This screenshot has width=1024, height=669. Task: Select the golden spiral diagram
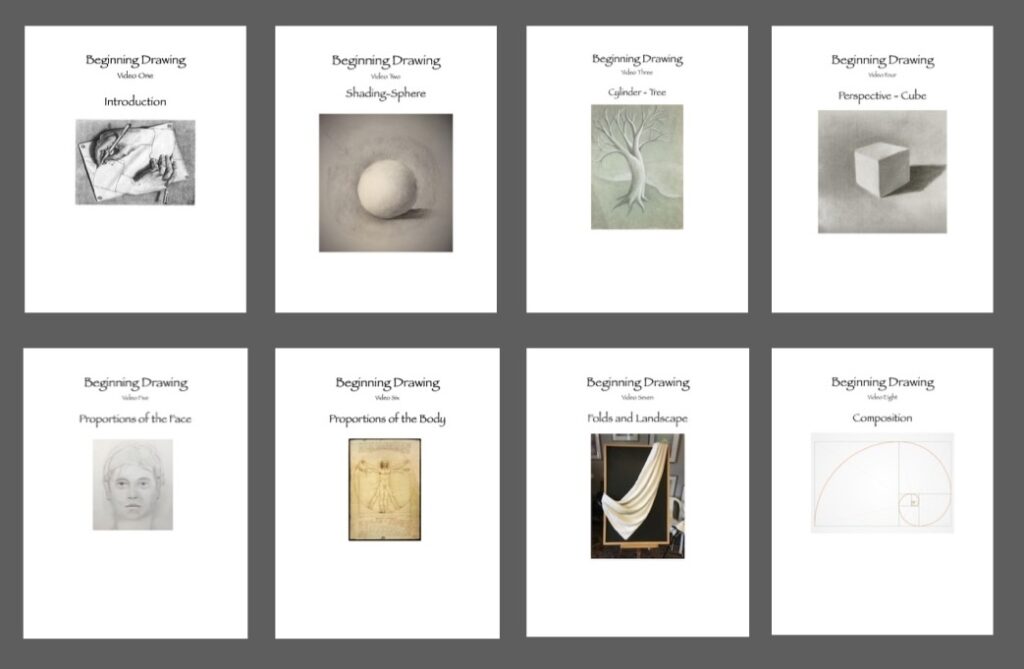tap(881, 482)
